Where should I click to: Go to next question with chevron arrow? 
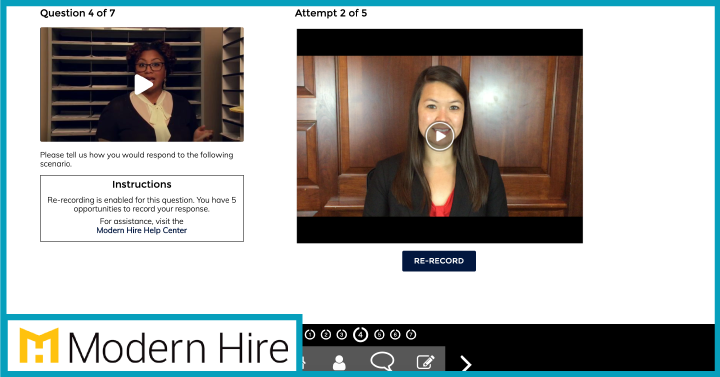coord(466,364)
